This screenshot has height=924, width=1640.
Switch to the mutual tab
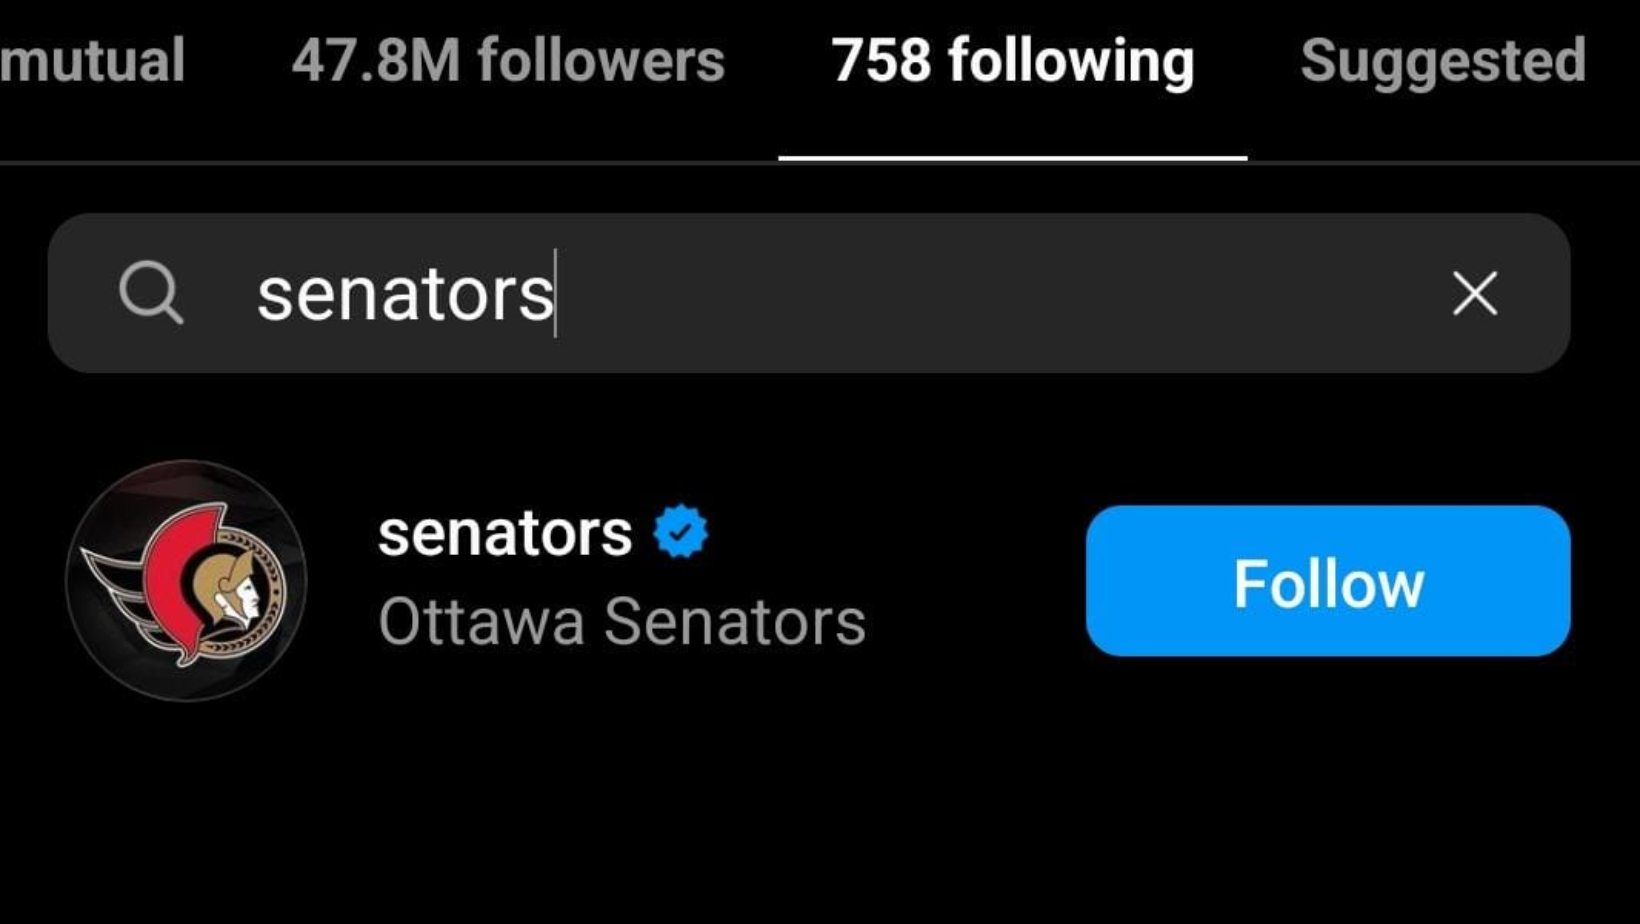tap(92, 61)
